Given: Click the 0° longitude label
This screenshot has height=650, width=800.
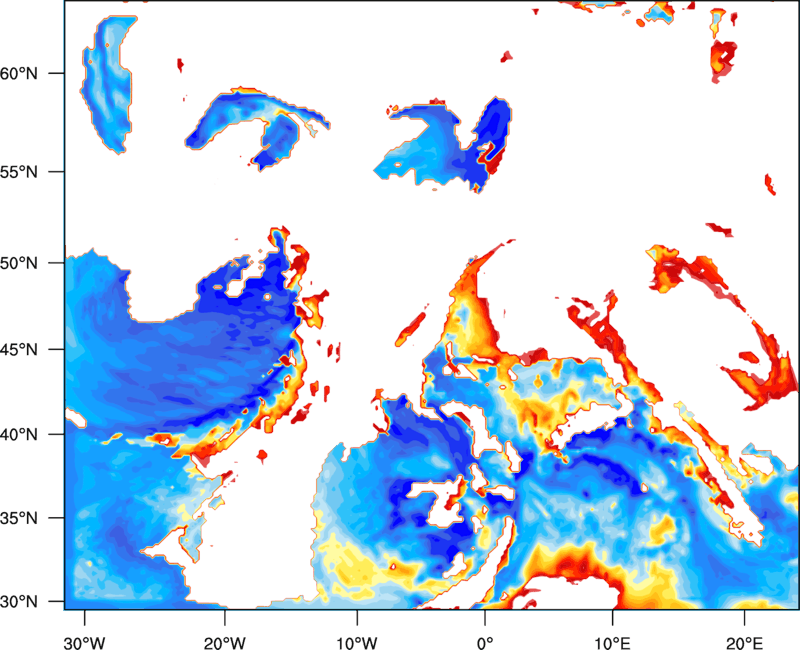Looking at the screenshot, I should pyautogui.click(x=485, y=642).
